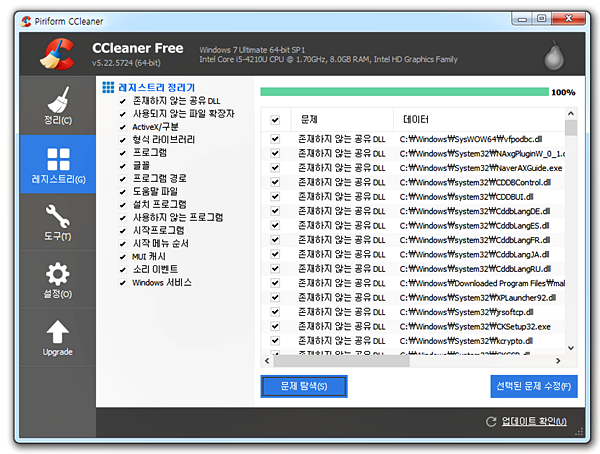Open the 정리(C) cleaner broom section

coord(58,105)
